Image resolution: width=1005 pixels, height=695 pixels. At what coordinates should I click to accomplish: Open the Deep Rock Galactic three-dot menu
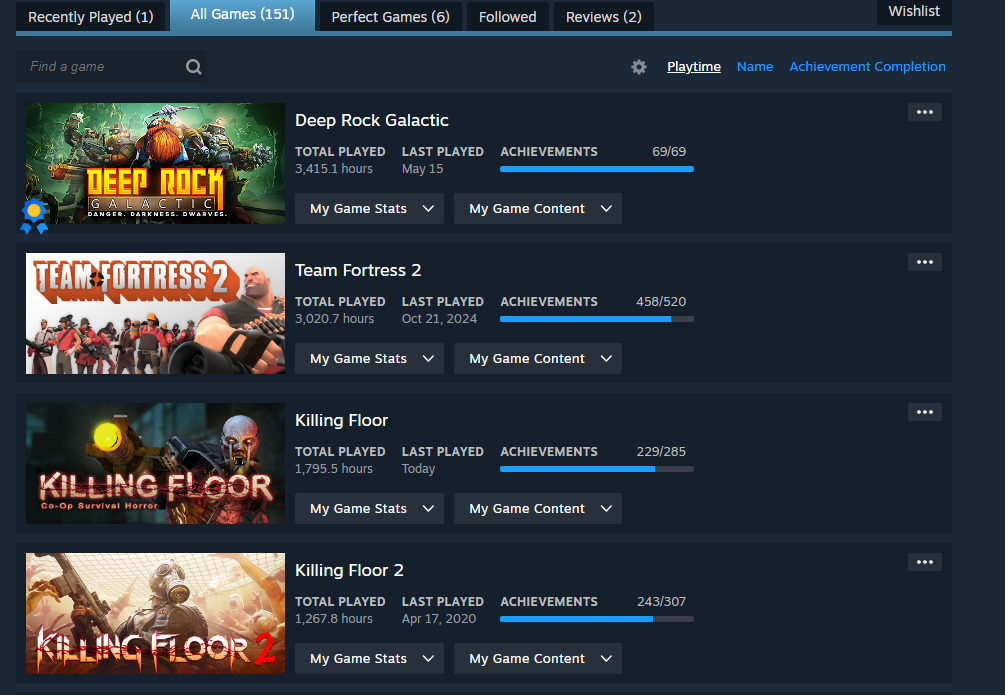coord(924,112)
